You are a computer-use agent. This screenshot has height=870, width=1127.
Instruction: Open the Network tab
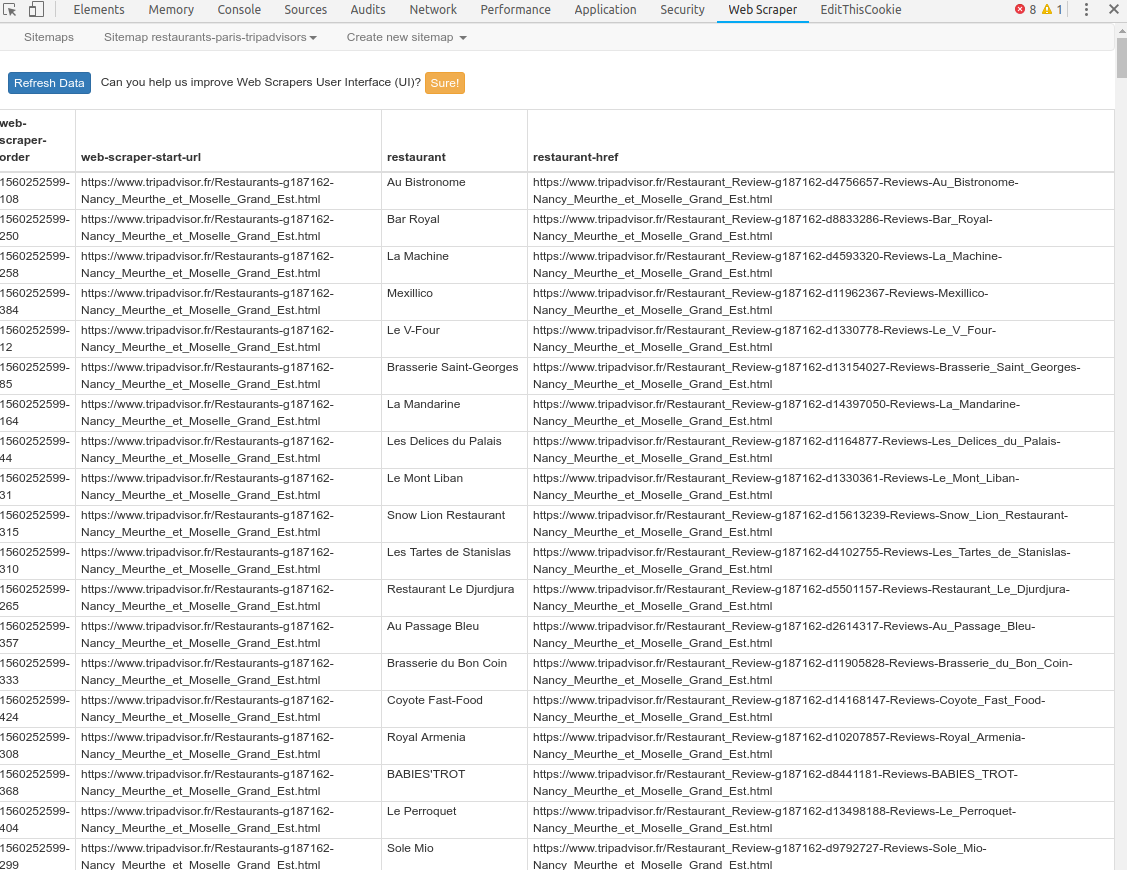tap(433, 10)
